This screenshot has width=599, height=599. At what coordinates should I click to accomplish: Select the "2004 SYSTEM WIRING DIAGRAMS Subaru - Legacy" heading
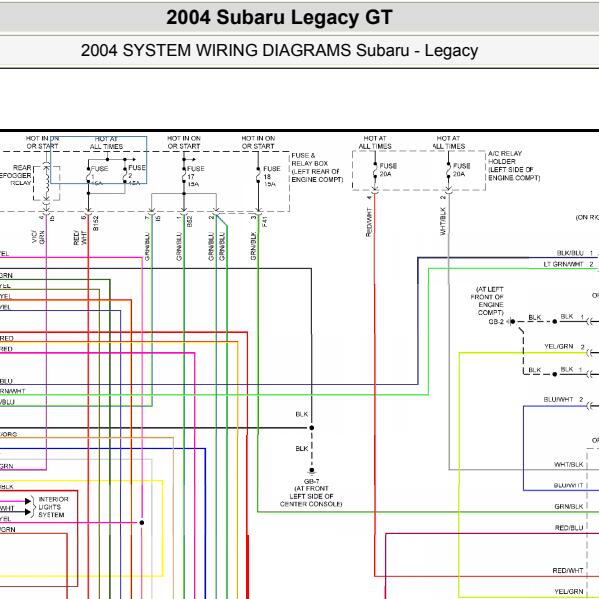pos(279,50)
